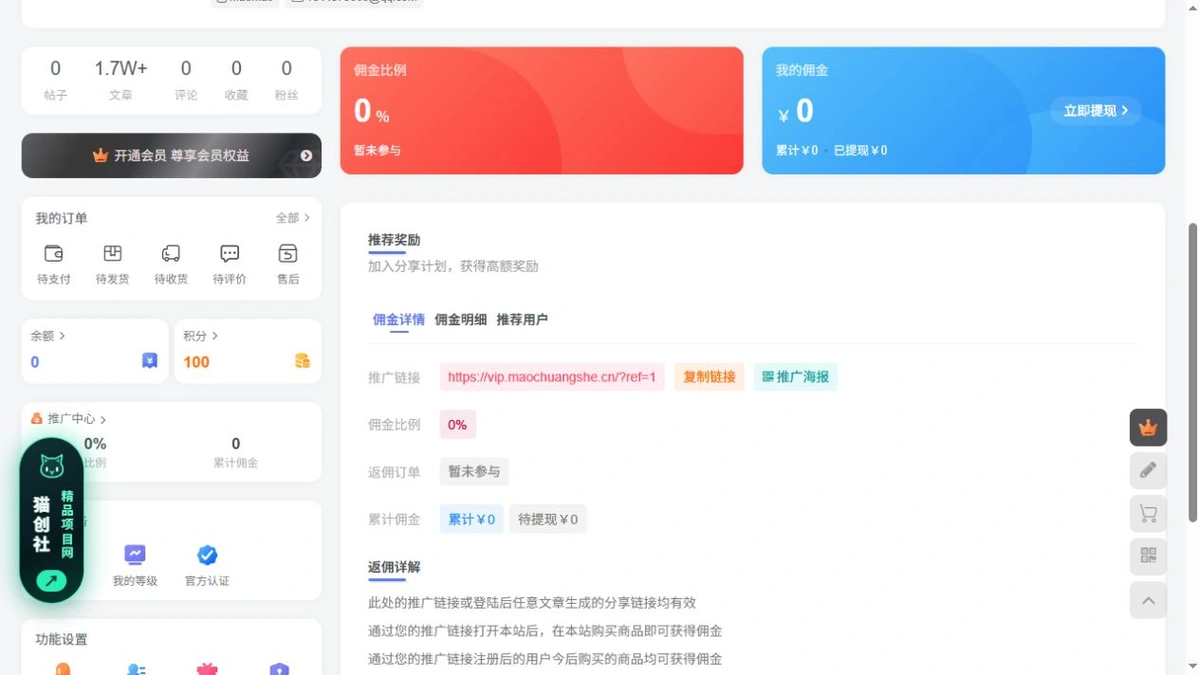1200x675 pixels.
Task: Open 官方认证 verification badge icon
Action: (x=207, y=555)
